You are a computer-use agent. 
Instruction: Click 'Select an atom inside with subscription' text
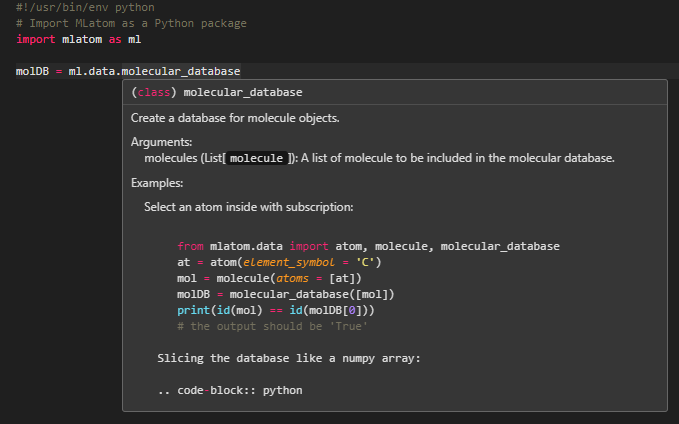click(x=249, y=207)
